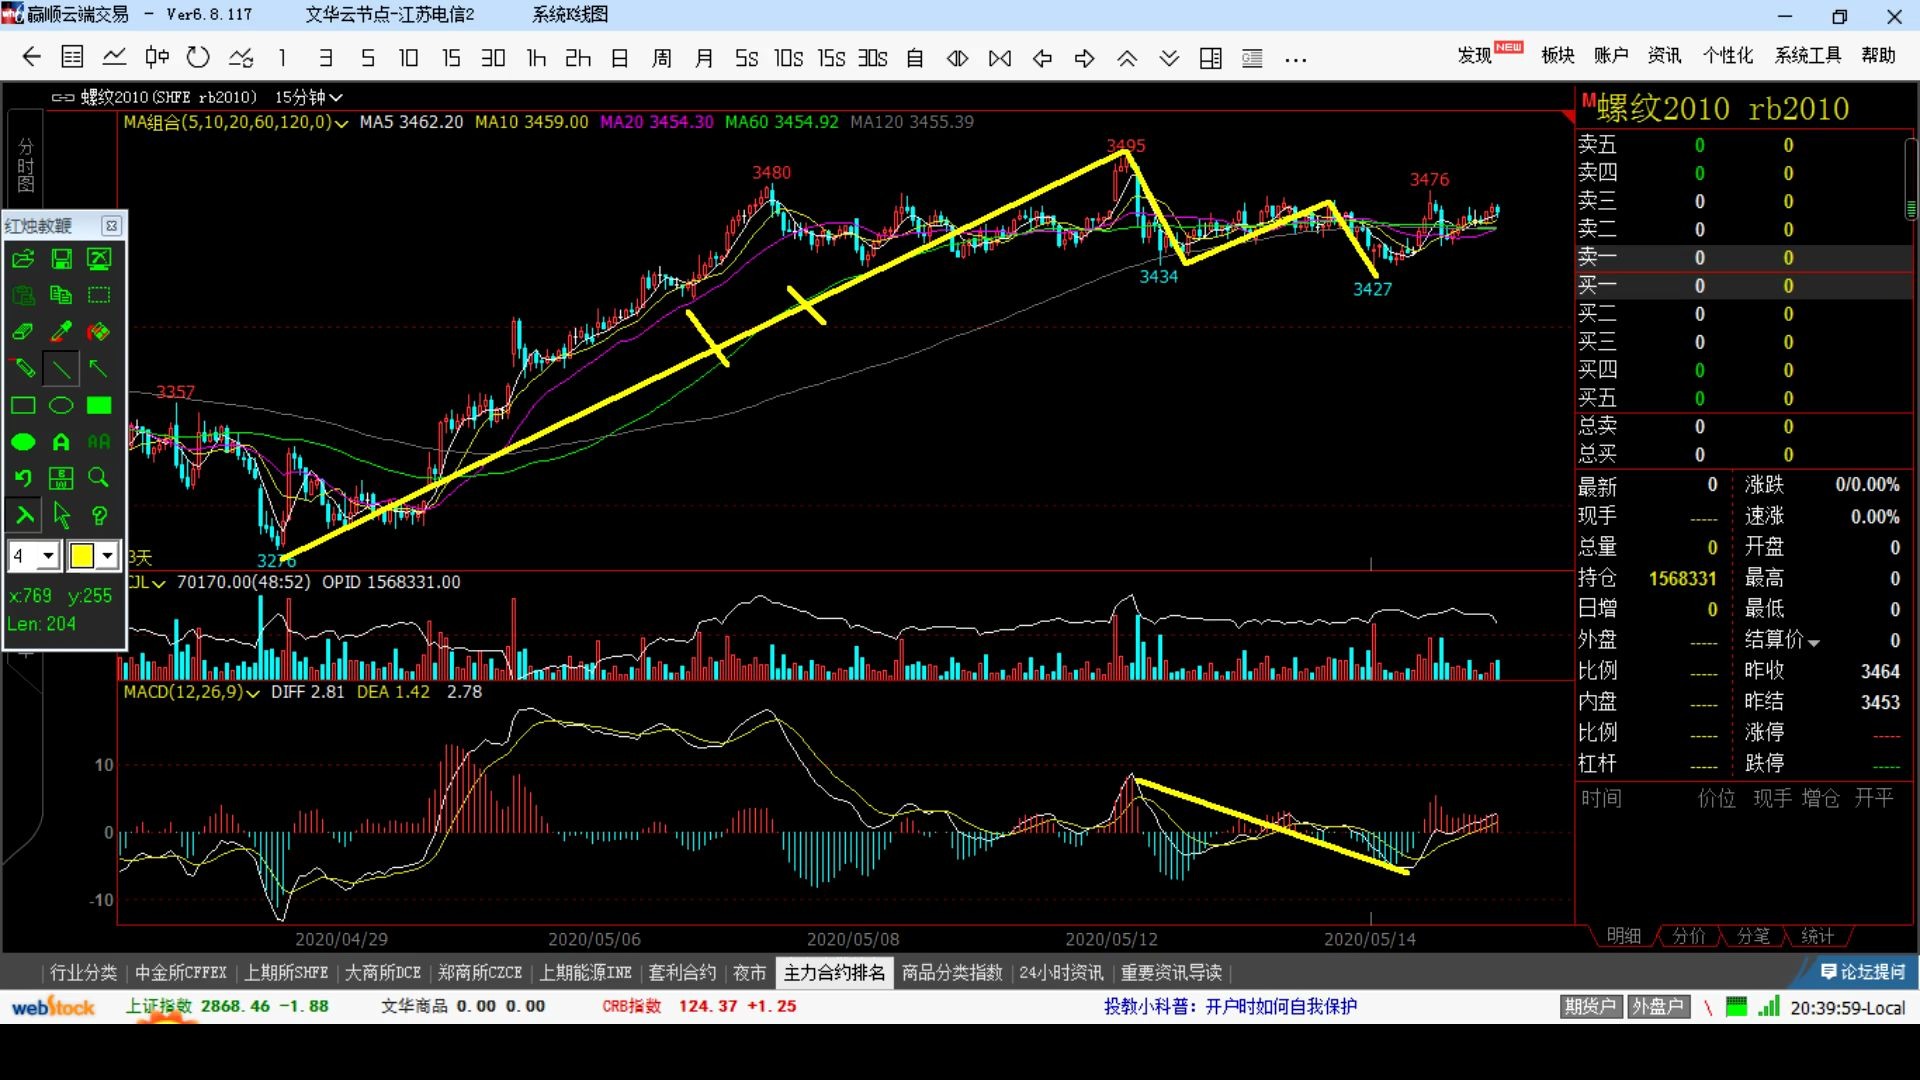
Task: Click the open file icon in drawing panel
Action: [x=23, y=259]
